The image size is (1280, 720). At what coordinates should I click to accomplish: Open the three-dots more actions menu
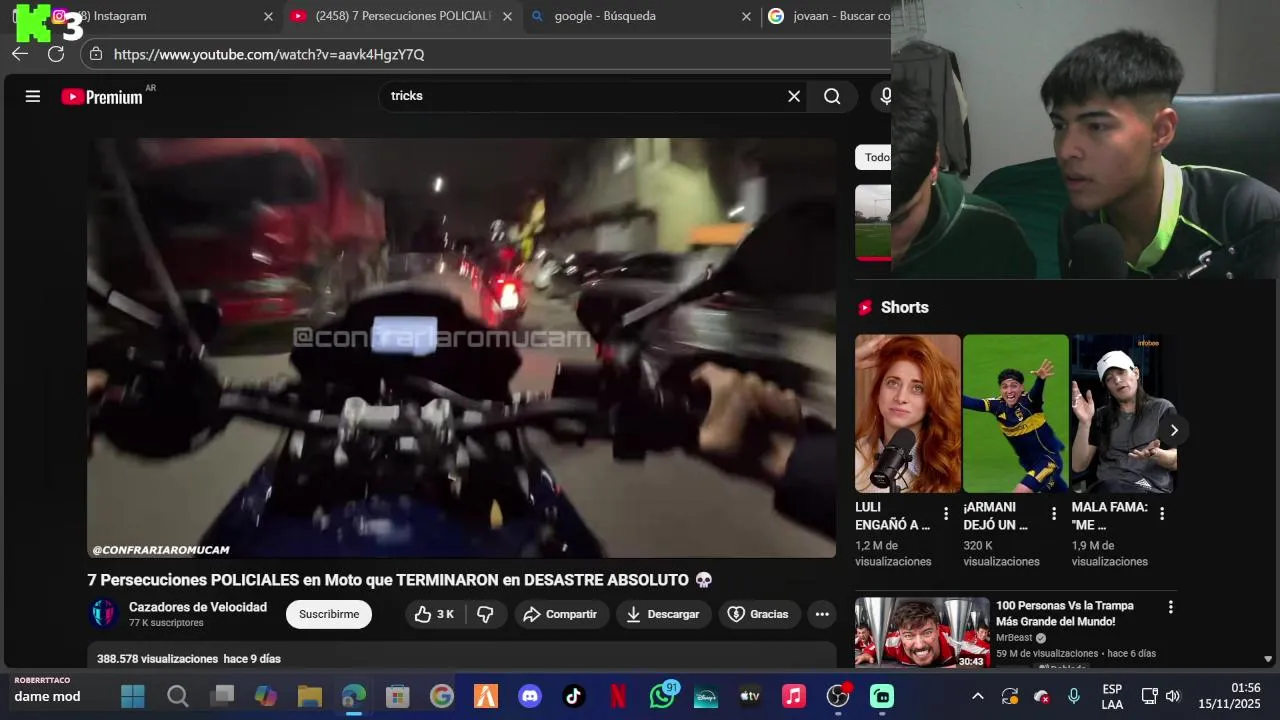point(822,614)
